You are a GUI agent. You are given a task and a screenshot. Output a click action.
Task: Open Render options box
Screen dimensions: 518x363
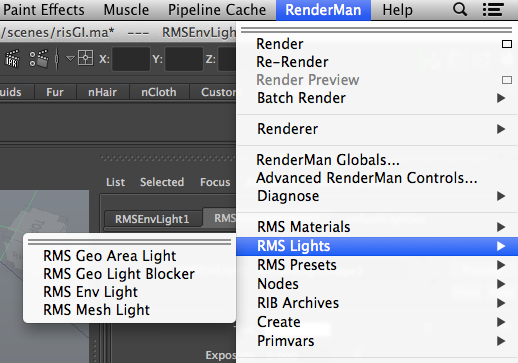click(x=507, y=44)
